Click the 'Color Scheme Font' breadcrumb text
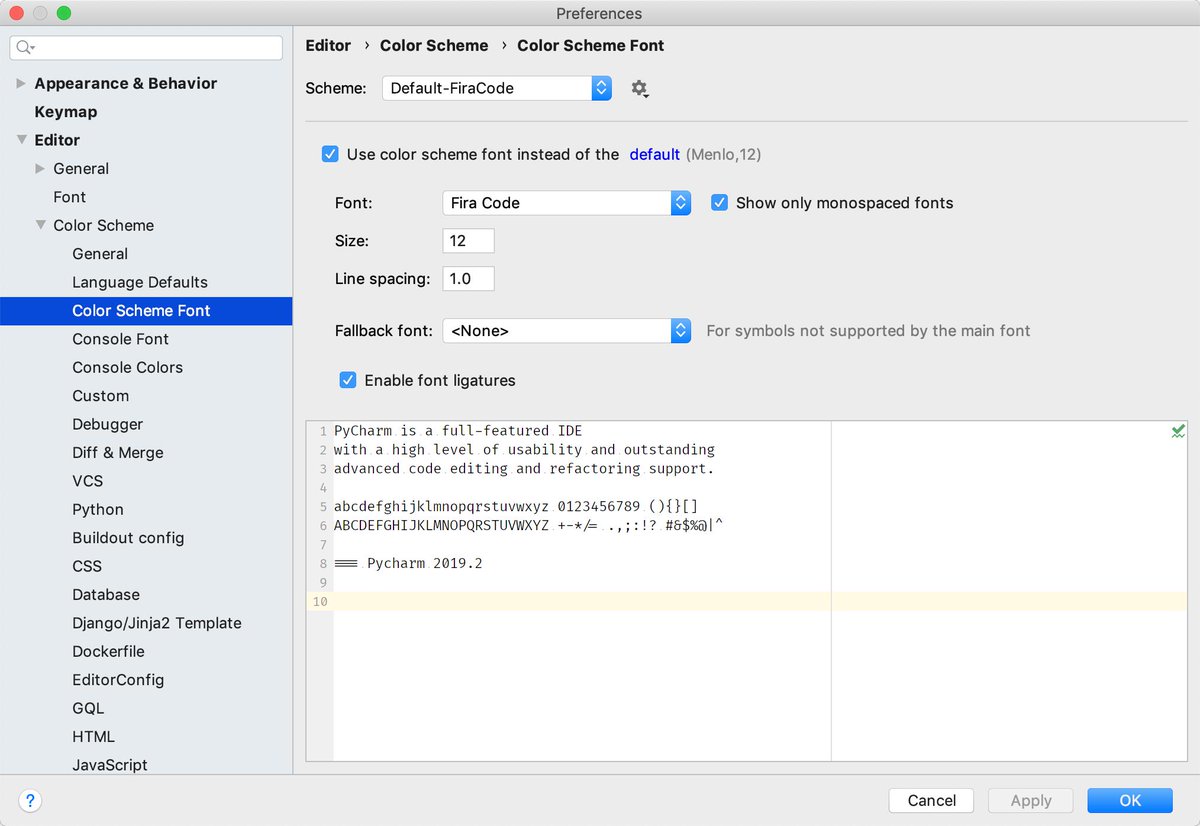 pos(591,45)
